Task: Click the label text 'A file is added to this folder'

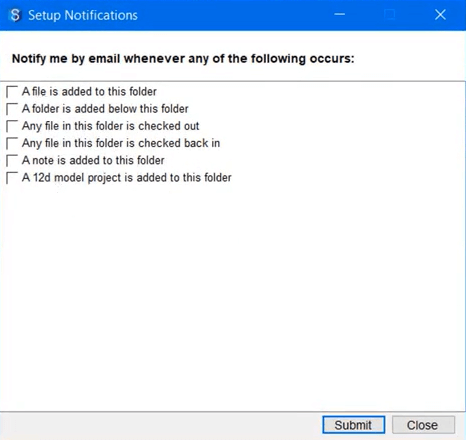Action: click(89, 92)
